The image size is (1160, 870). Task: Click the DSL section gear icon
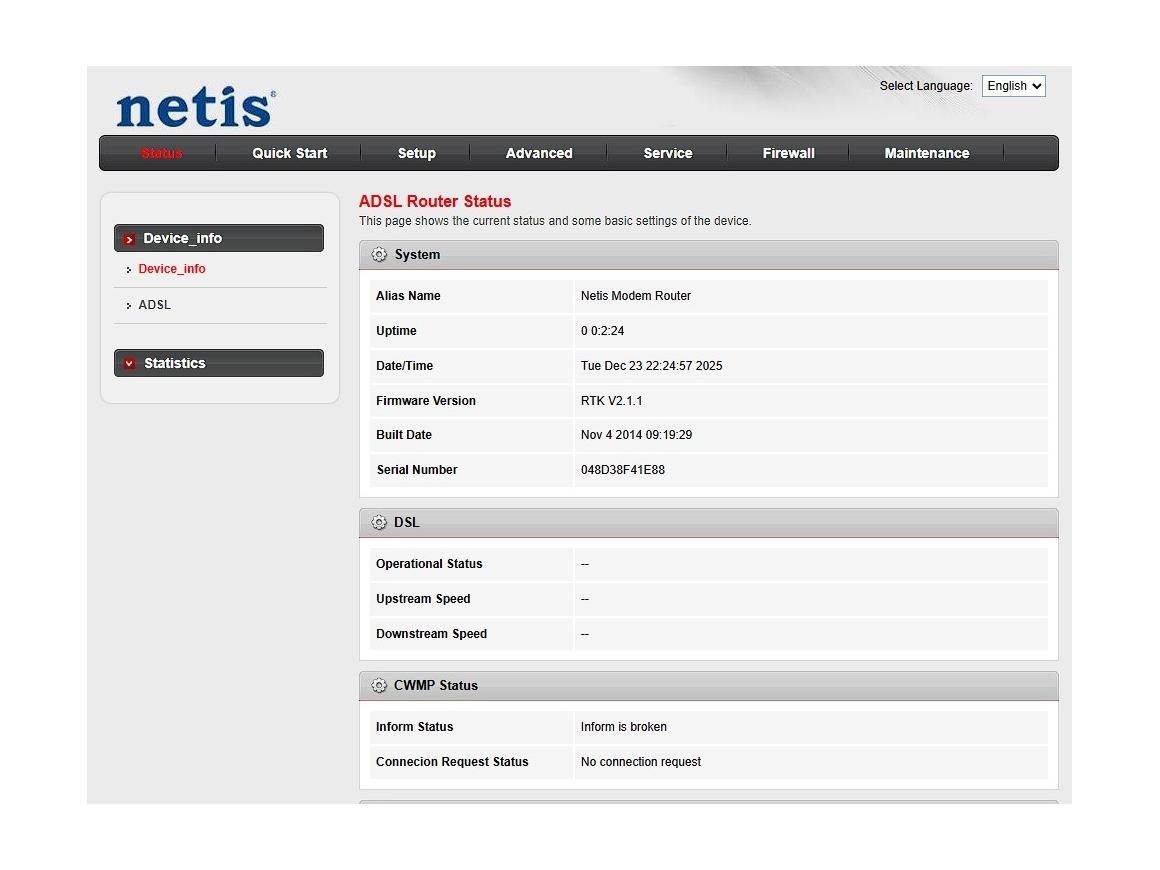tap(379, 522)
